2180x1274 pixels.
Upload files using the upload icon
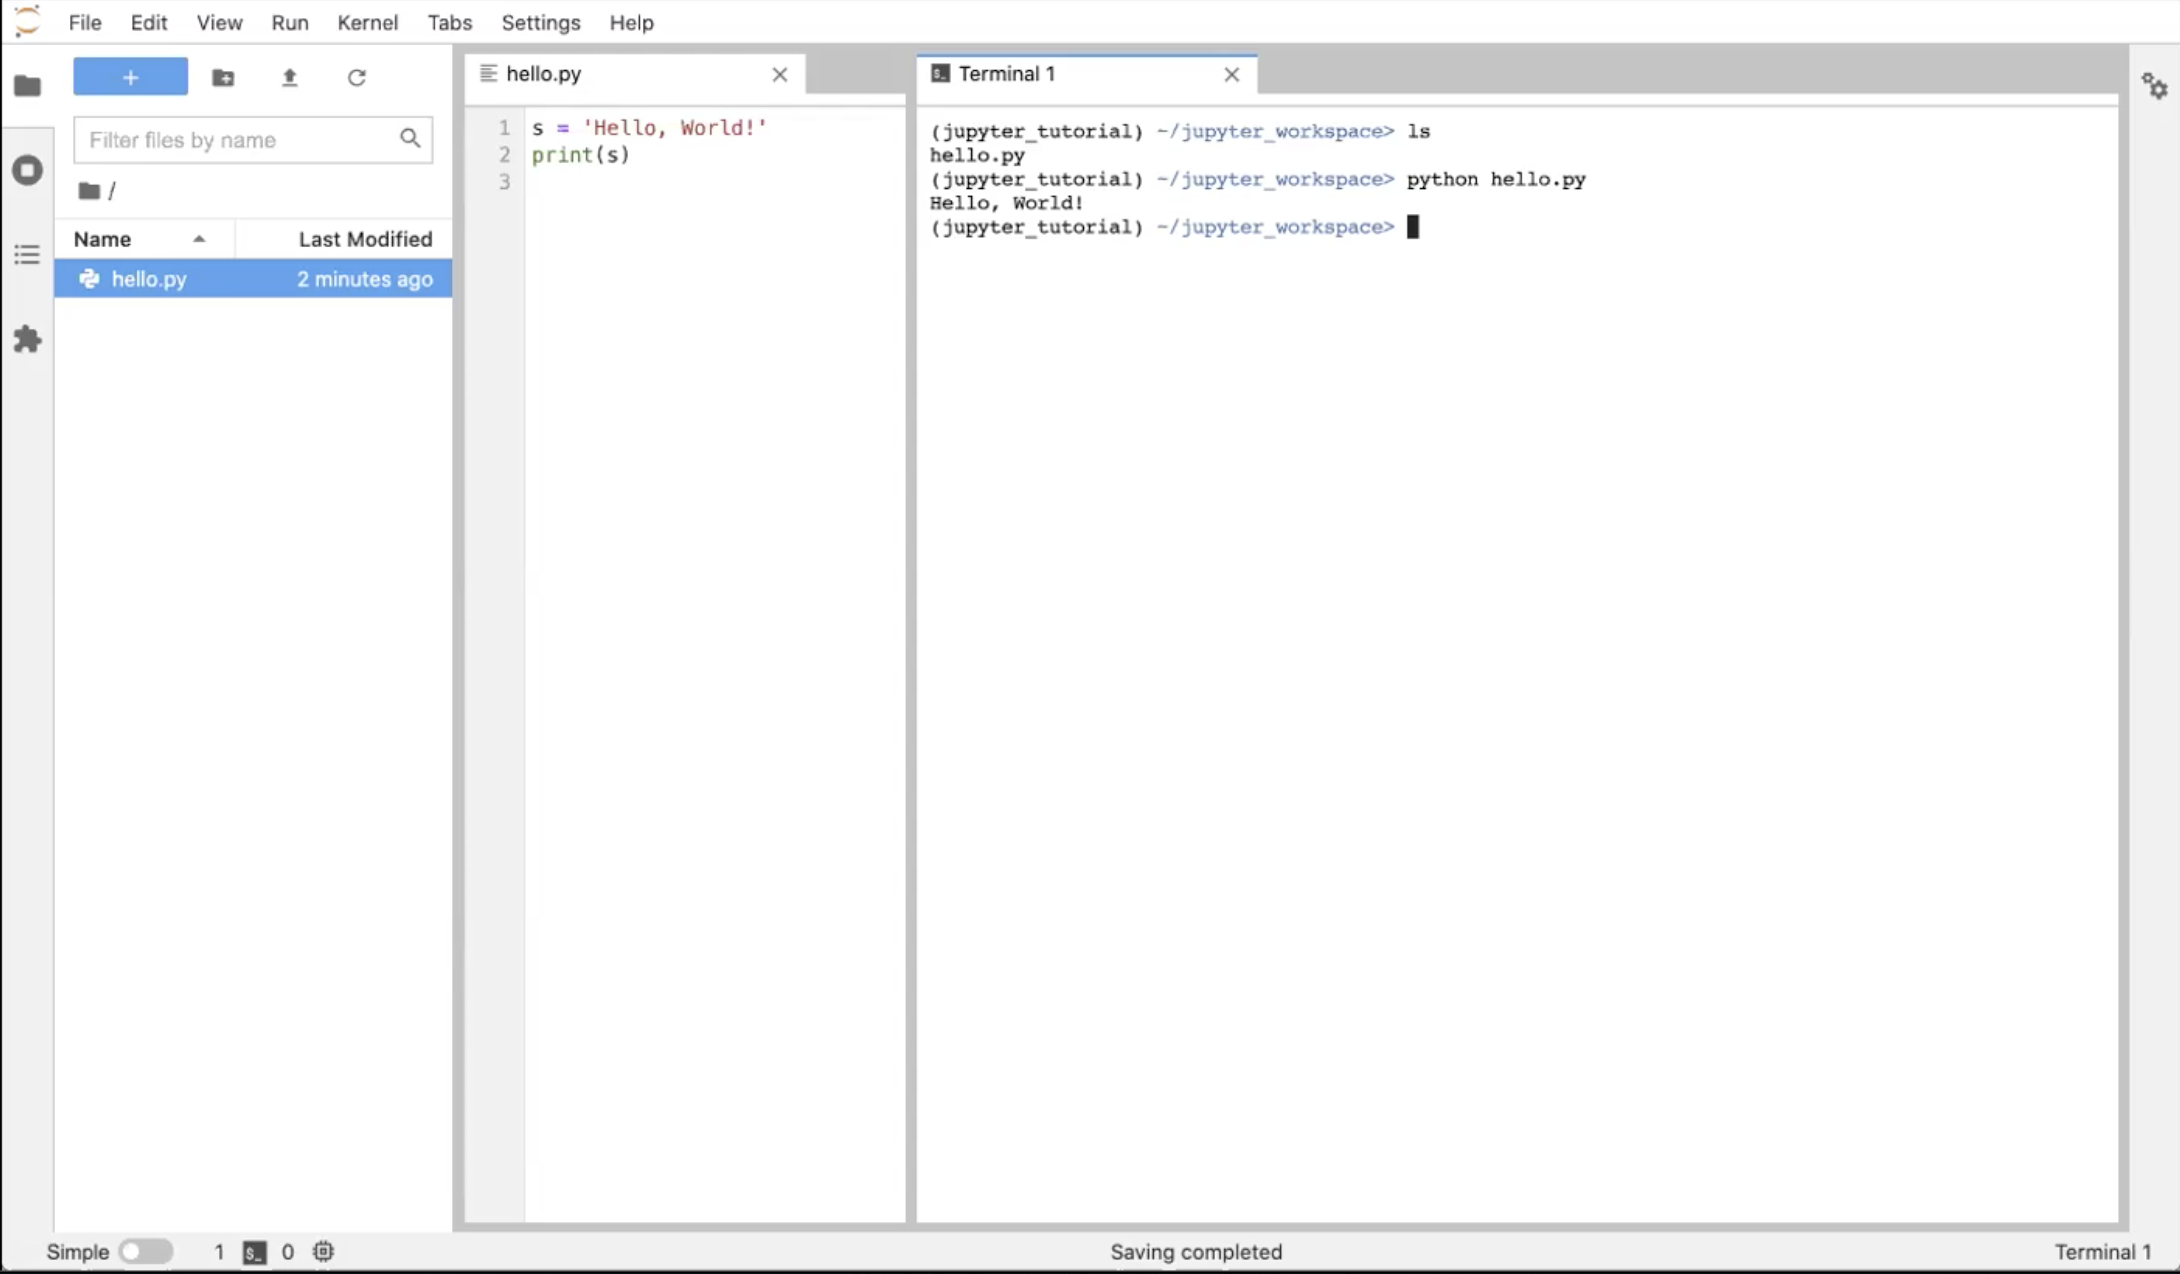290,77
